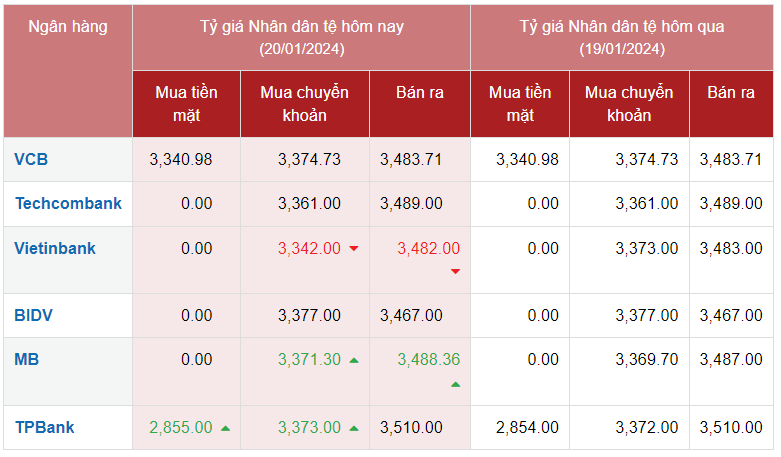Click green up arrow next to MB's 3,371.30
Screen dimensions: 781x457
point(354,360)
